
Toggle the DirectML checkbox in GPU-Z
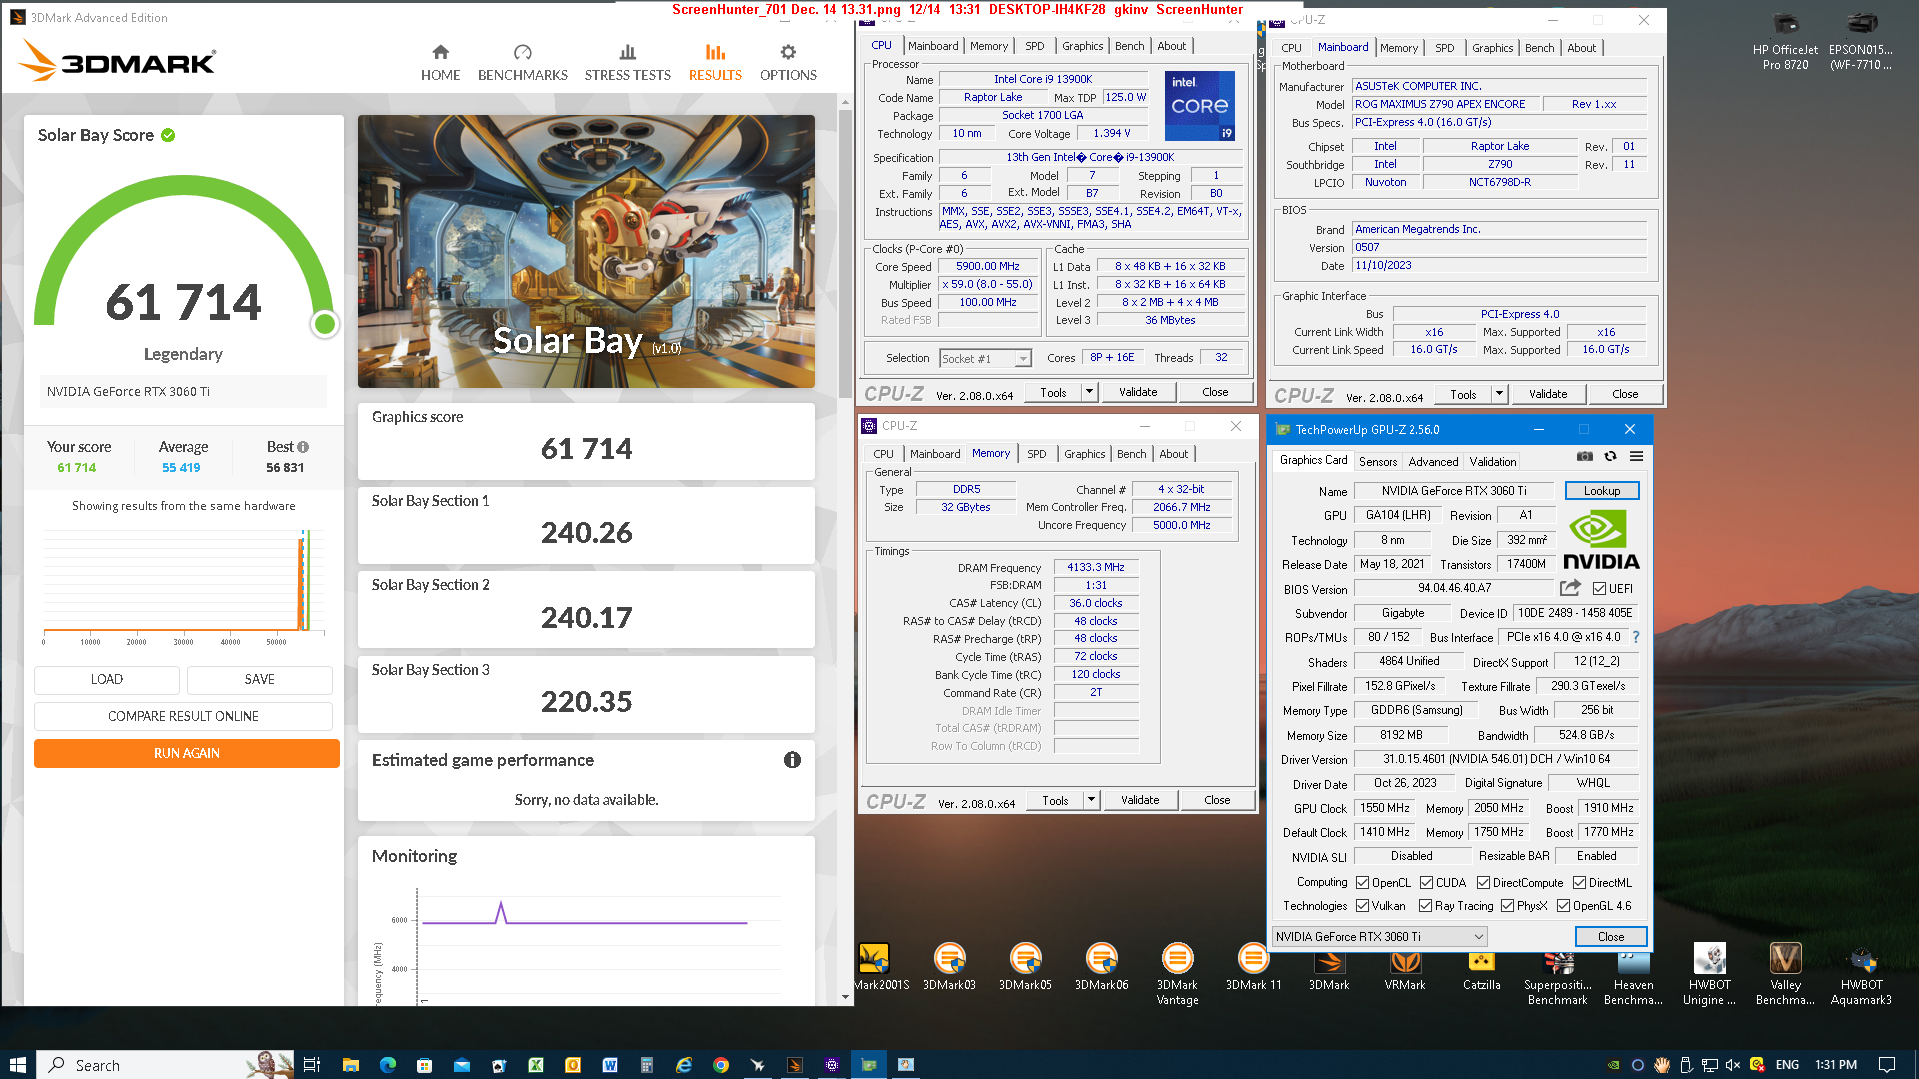[1579, 883]
